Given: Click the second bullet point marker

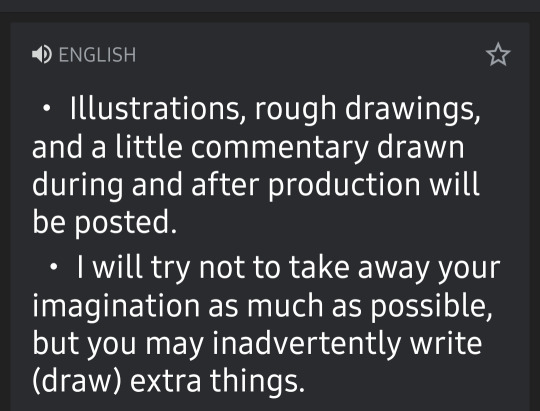Looking at the screenshot, I should [x=53, y=267].
